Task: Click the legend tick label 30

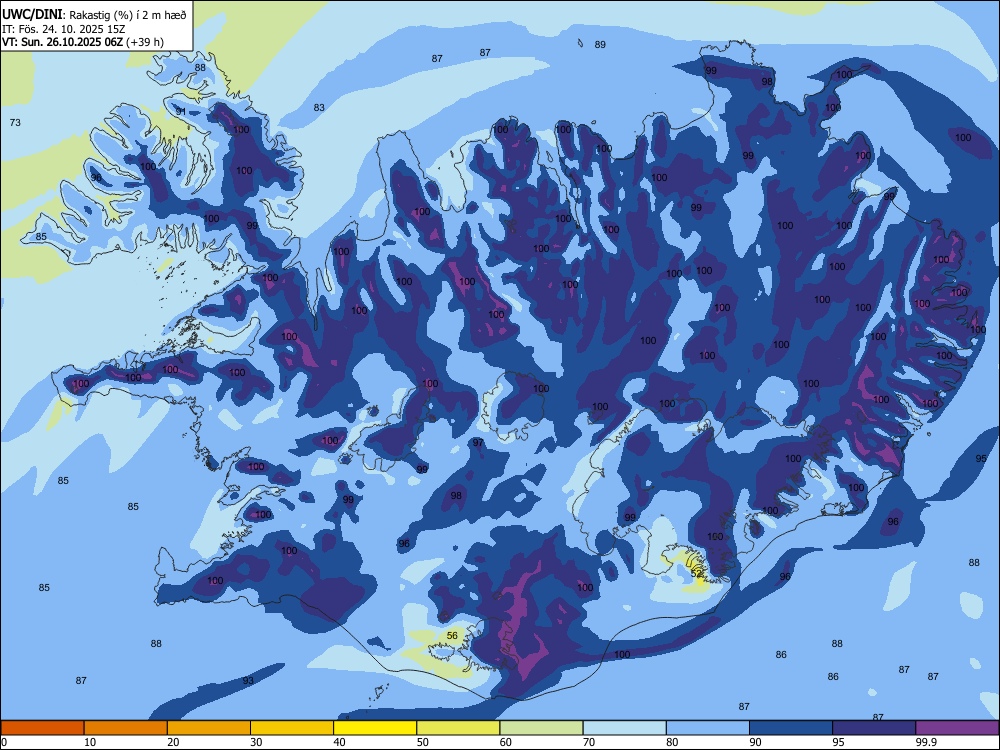Action: pos(256,742)
